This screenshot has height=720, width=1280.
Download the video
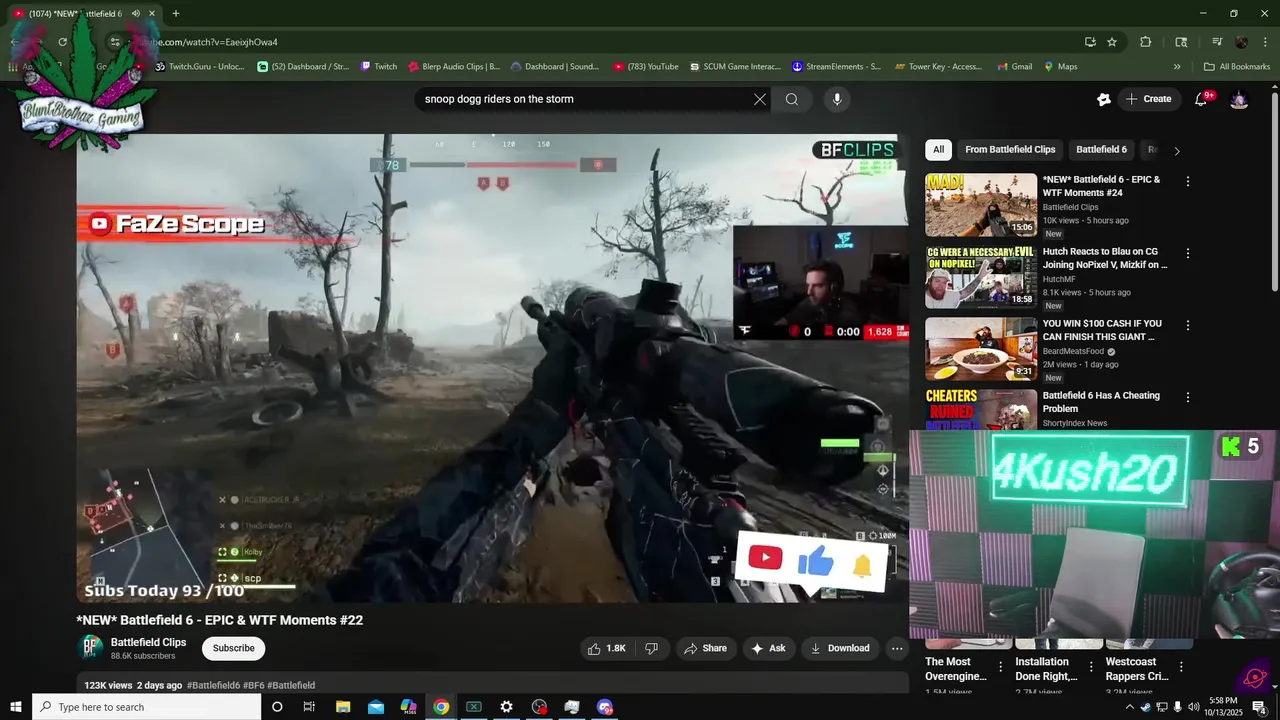coord(840,648)
